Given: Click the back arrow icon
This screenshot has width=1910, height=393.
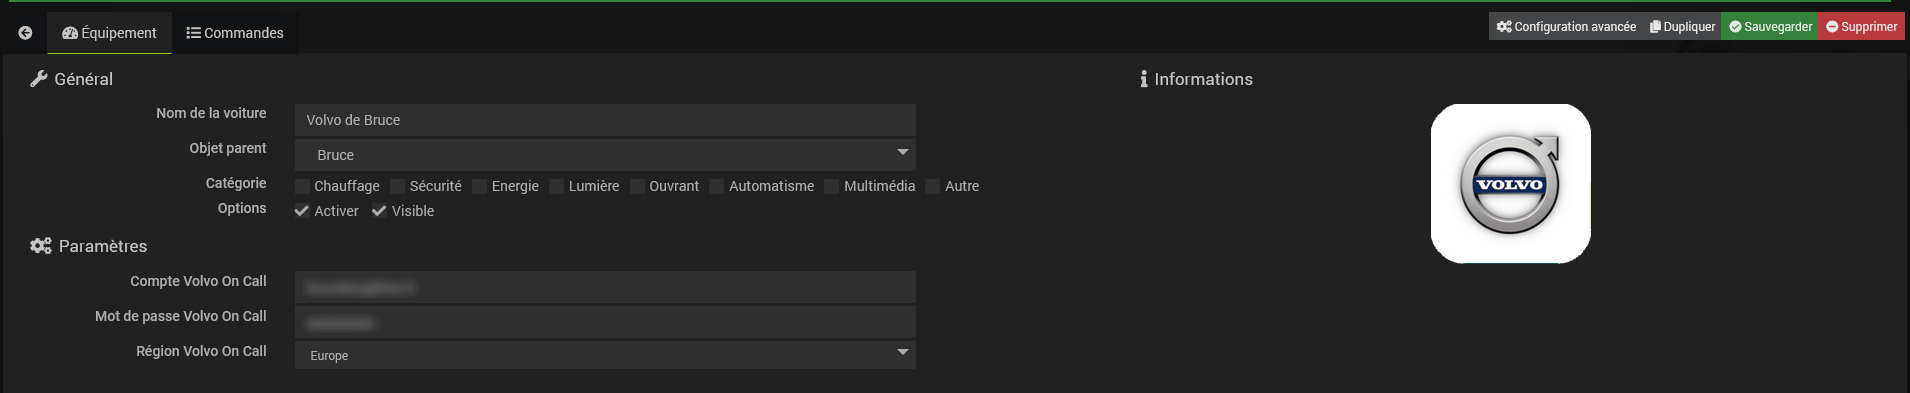Looking at the screenshot, I should pyautogui.click(x=25, y=33).
